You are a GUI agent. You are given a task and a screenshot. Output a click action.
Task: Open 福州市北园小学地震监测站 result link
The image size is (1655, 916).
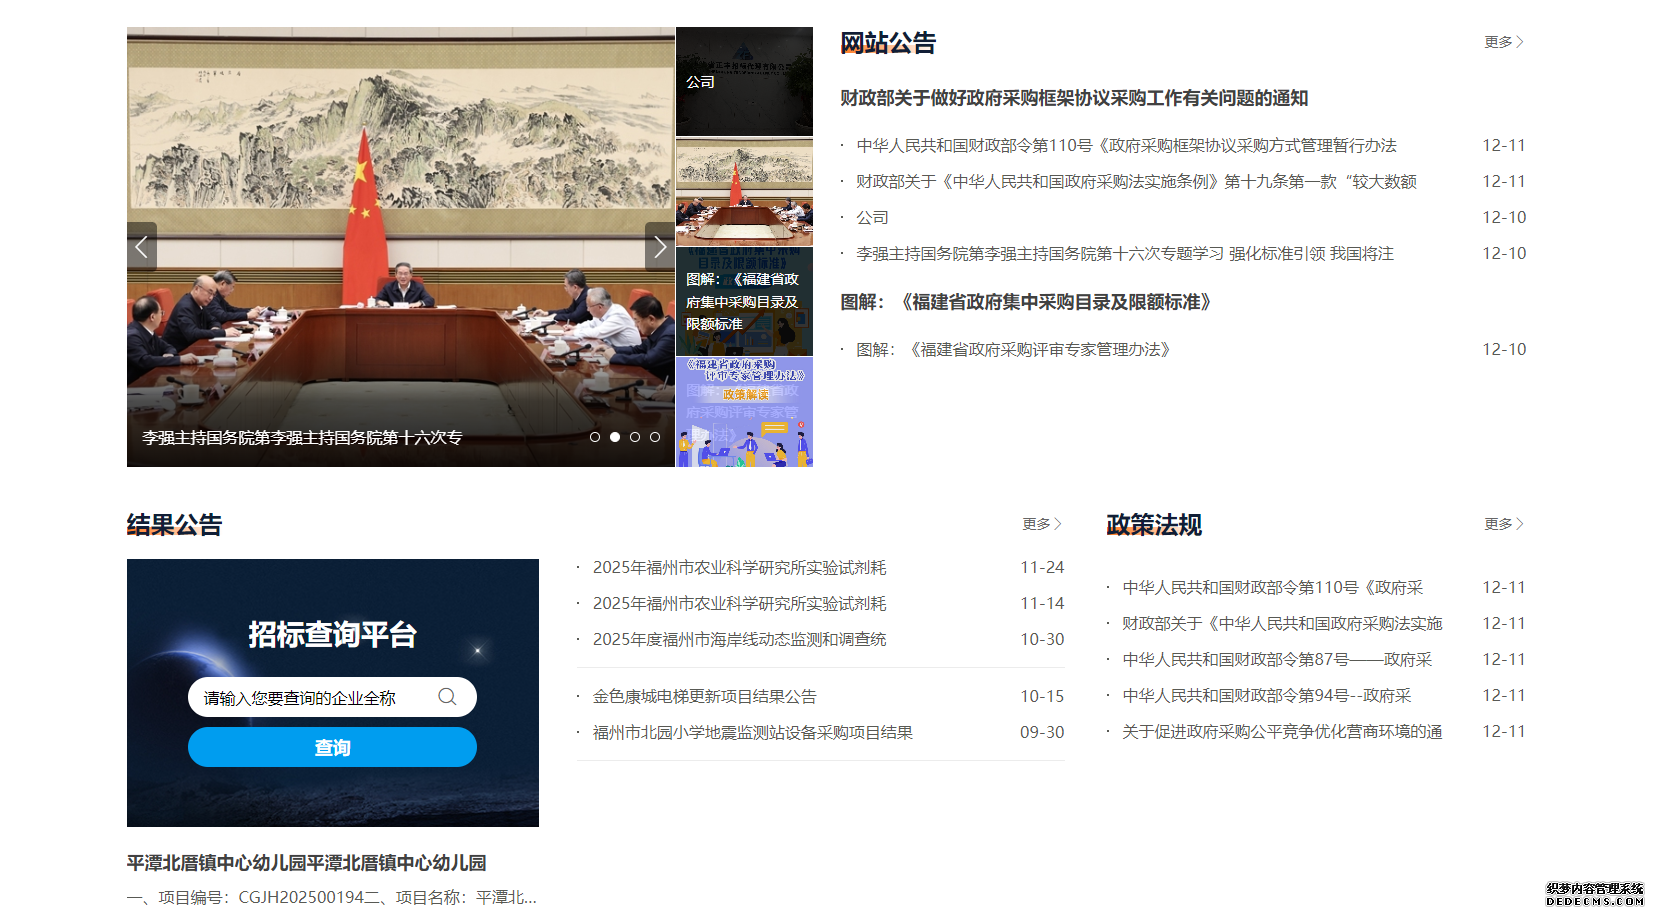752,733
